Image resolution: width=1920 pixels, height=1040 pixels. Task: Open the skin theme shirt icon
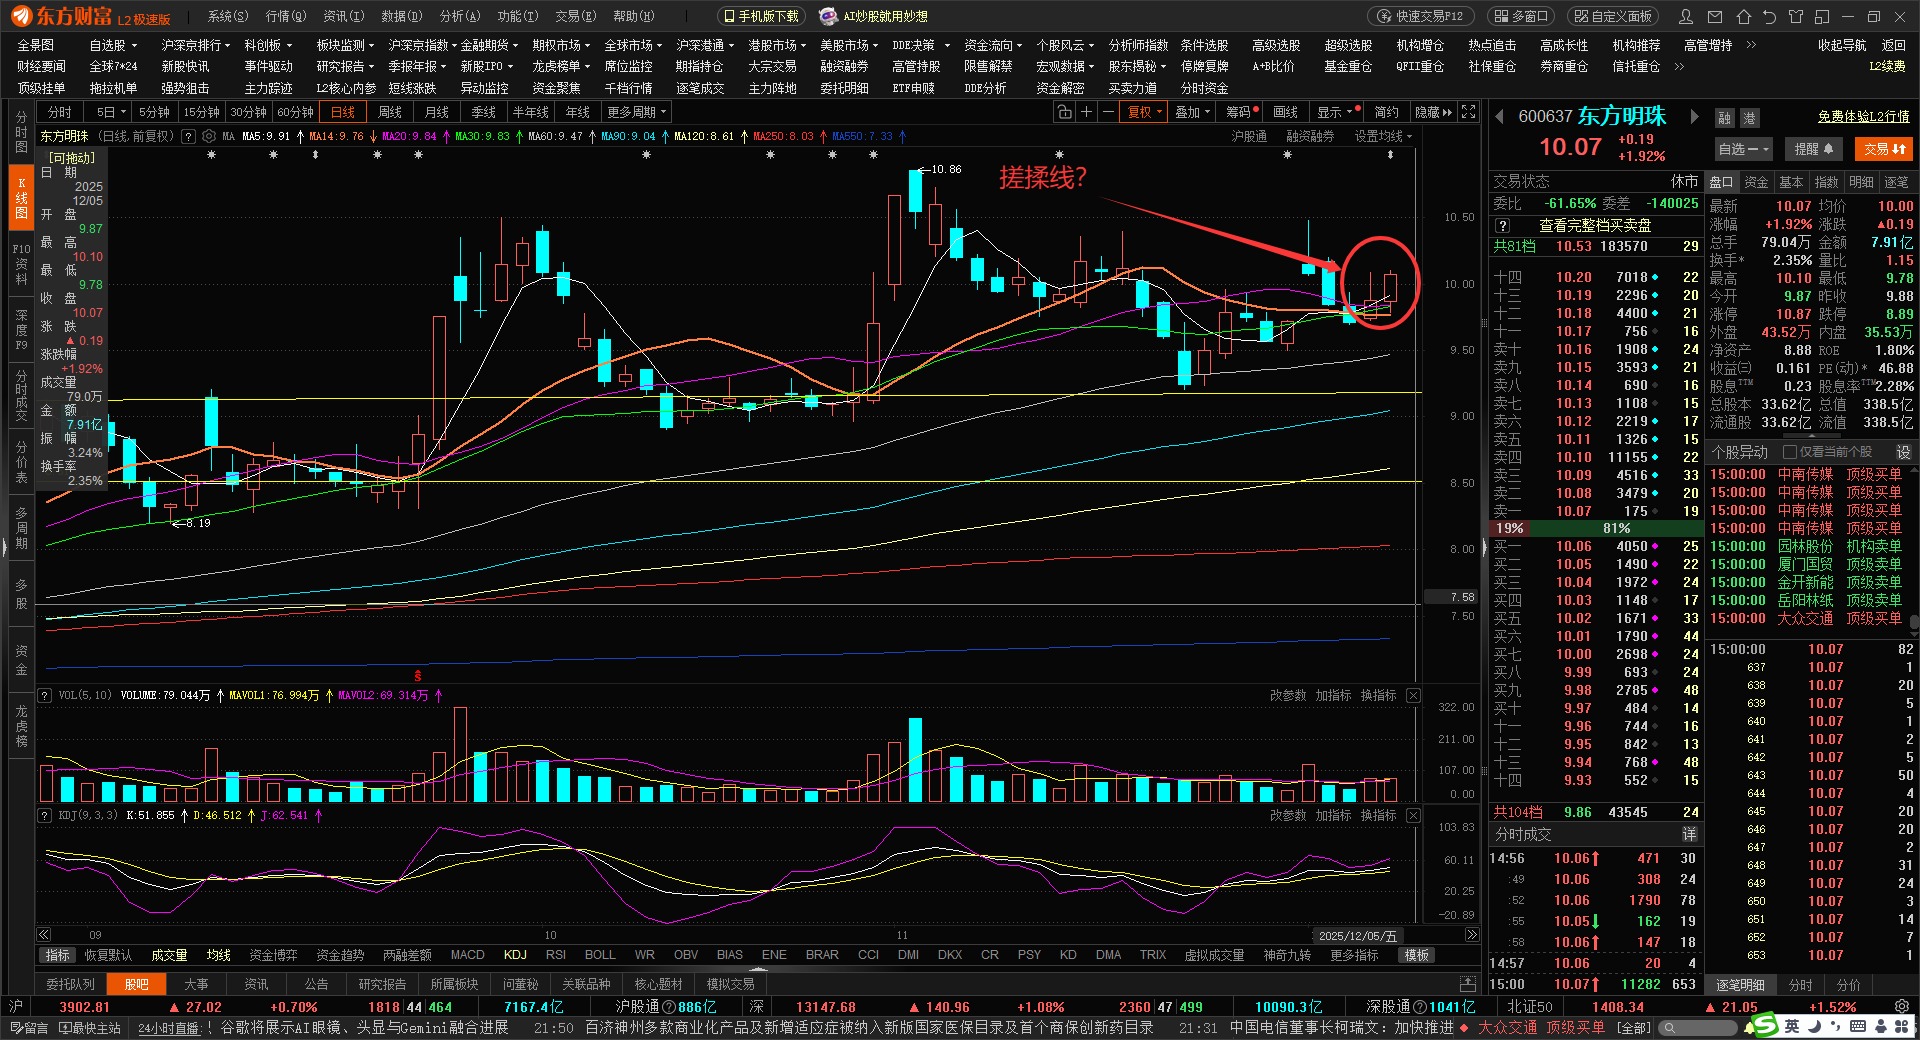click(x=1796, y=17)
